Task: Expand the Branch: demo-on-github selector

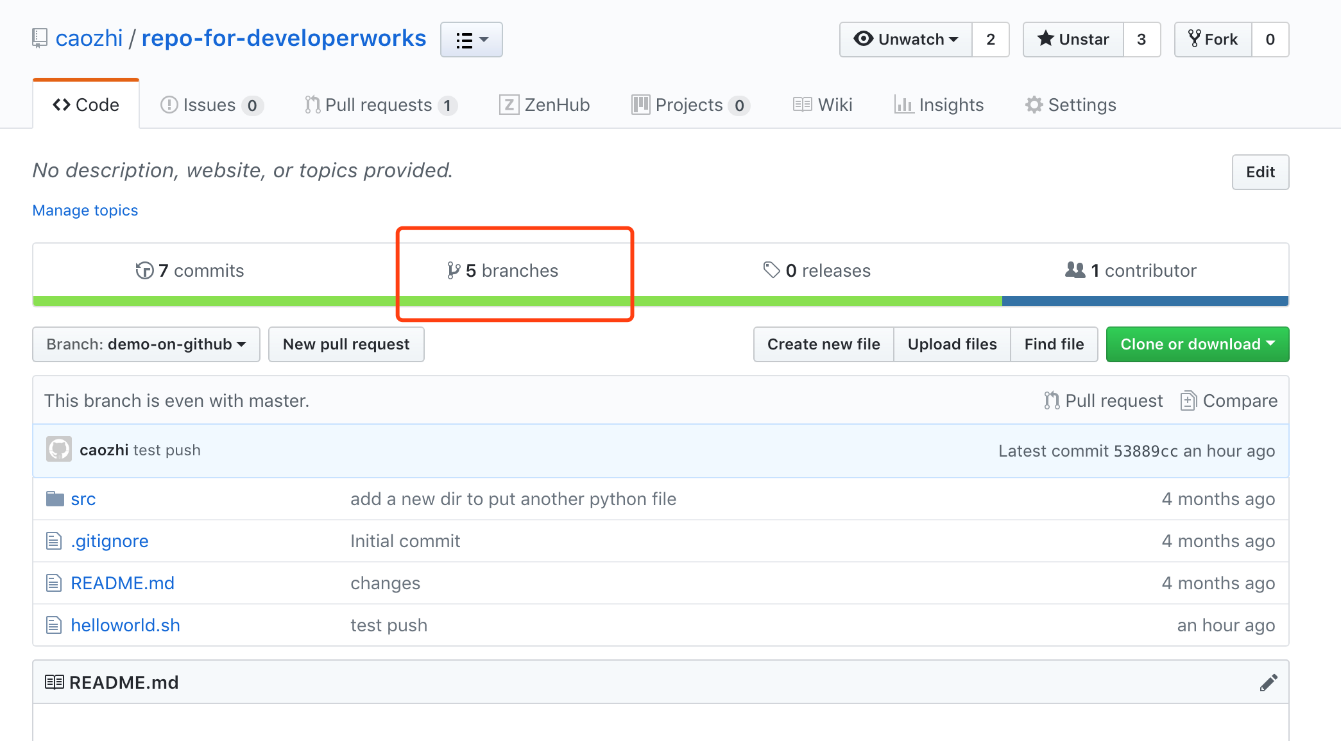Action: click(146, 344)
